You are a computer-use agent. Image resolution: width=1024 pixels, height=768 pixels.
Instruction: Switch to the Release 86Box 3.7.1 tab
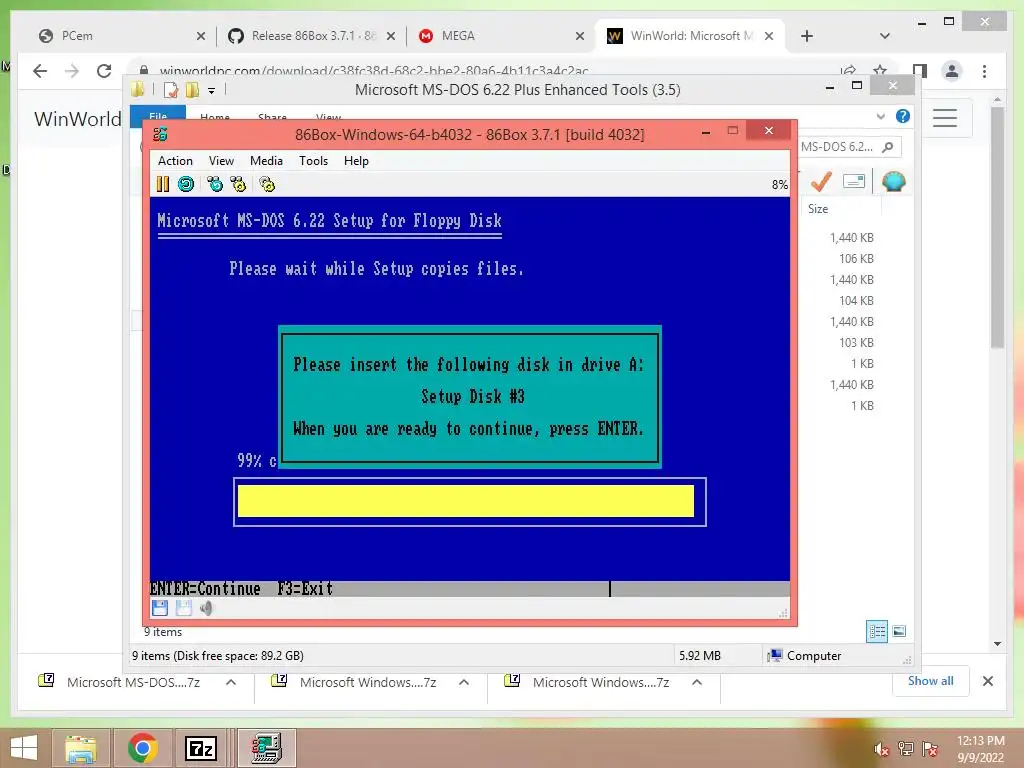tap(310, 36)
